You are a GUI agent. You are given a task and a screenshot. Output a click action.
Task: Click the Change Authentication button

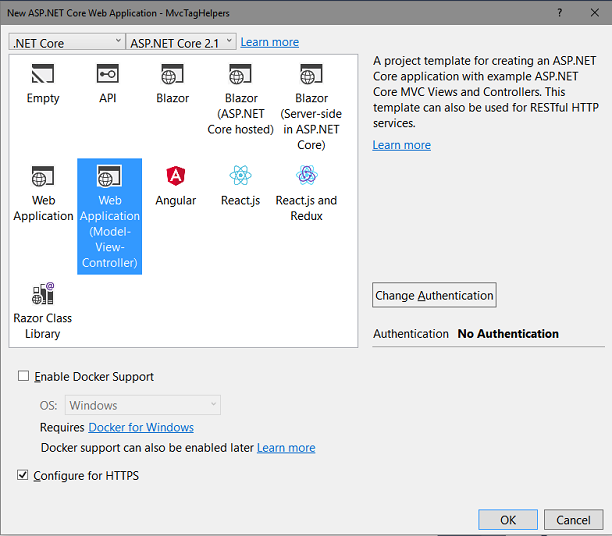coord(434,295)
